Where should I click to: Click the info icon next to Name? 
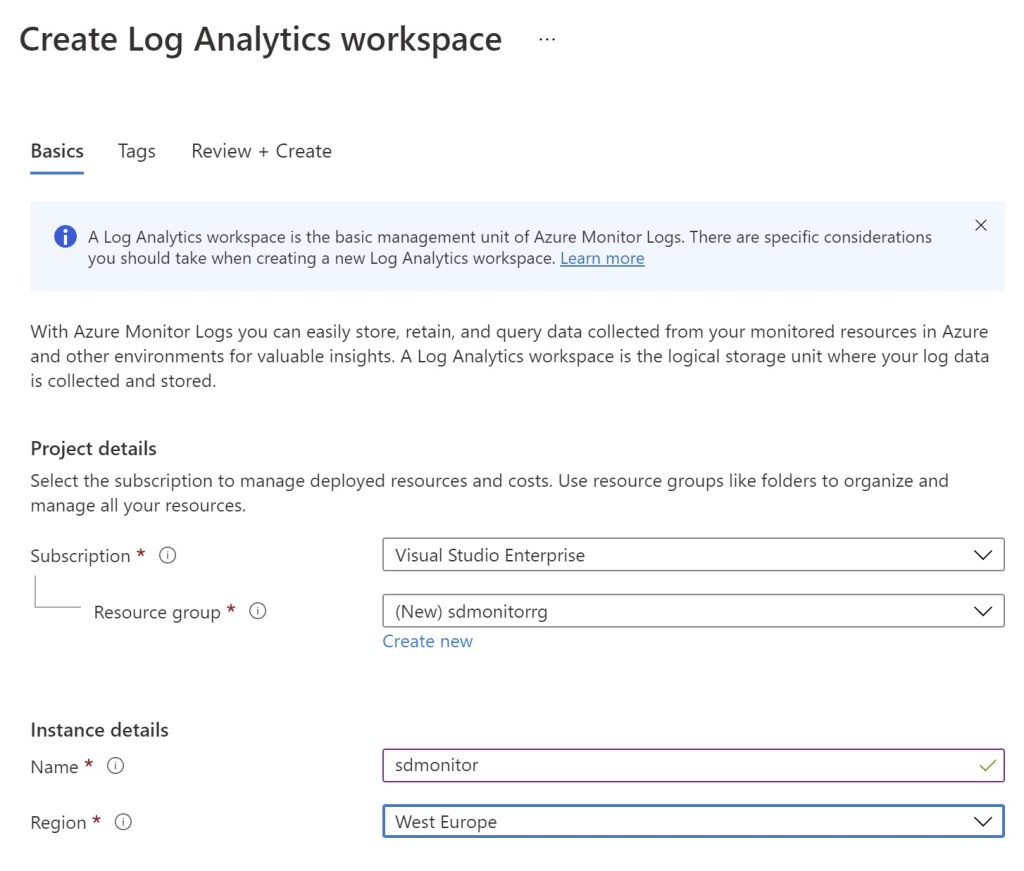click(x=115, y=766)
